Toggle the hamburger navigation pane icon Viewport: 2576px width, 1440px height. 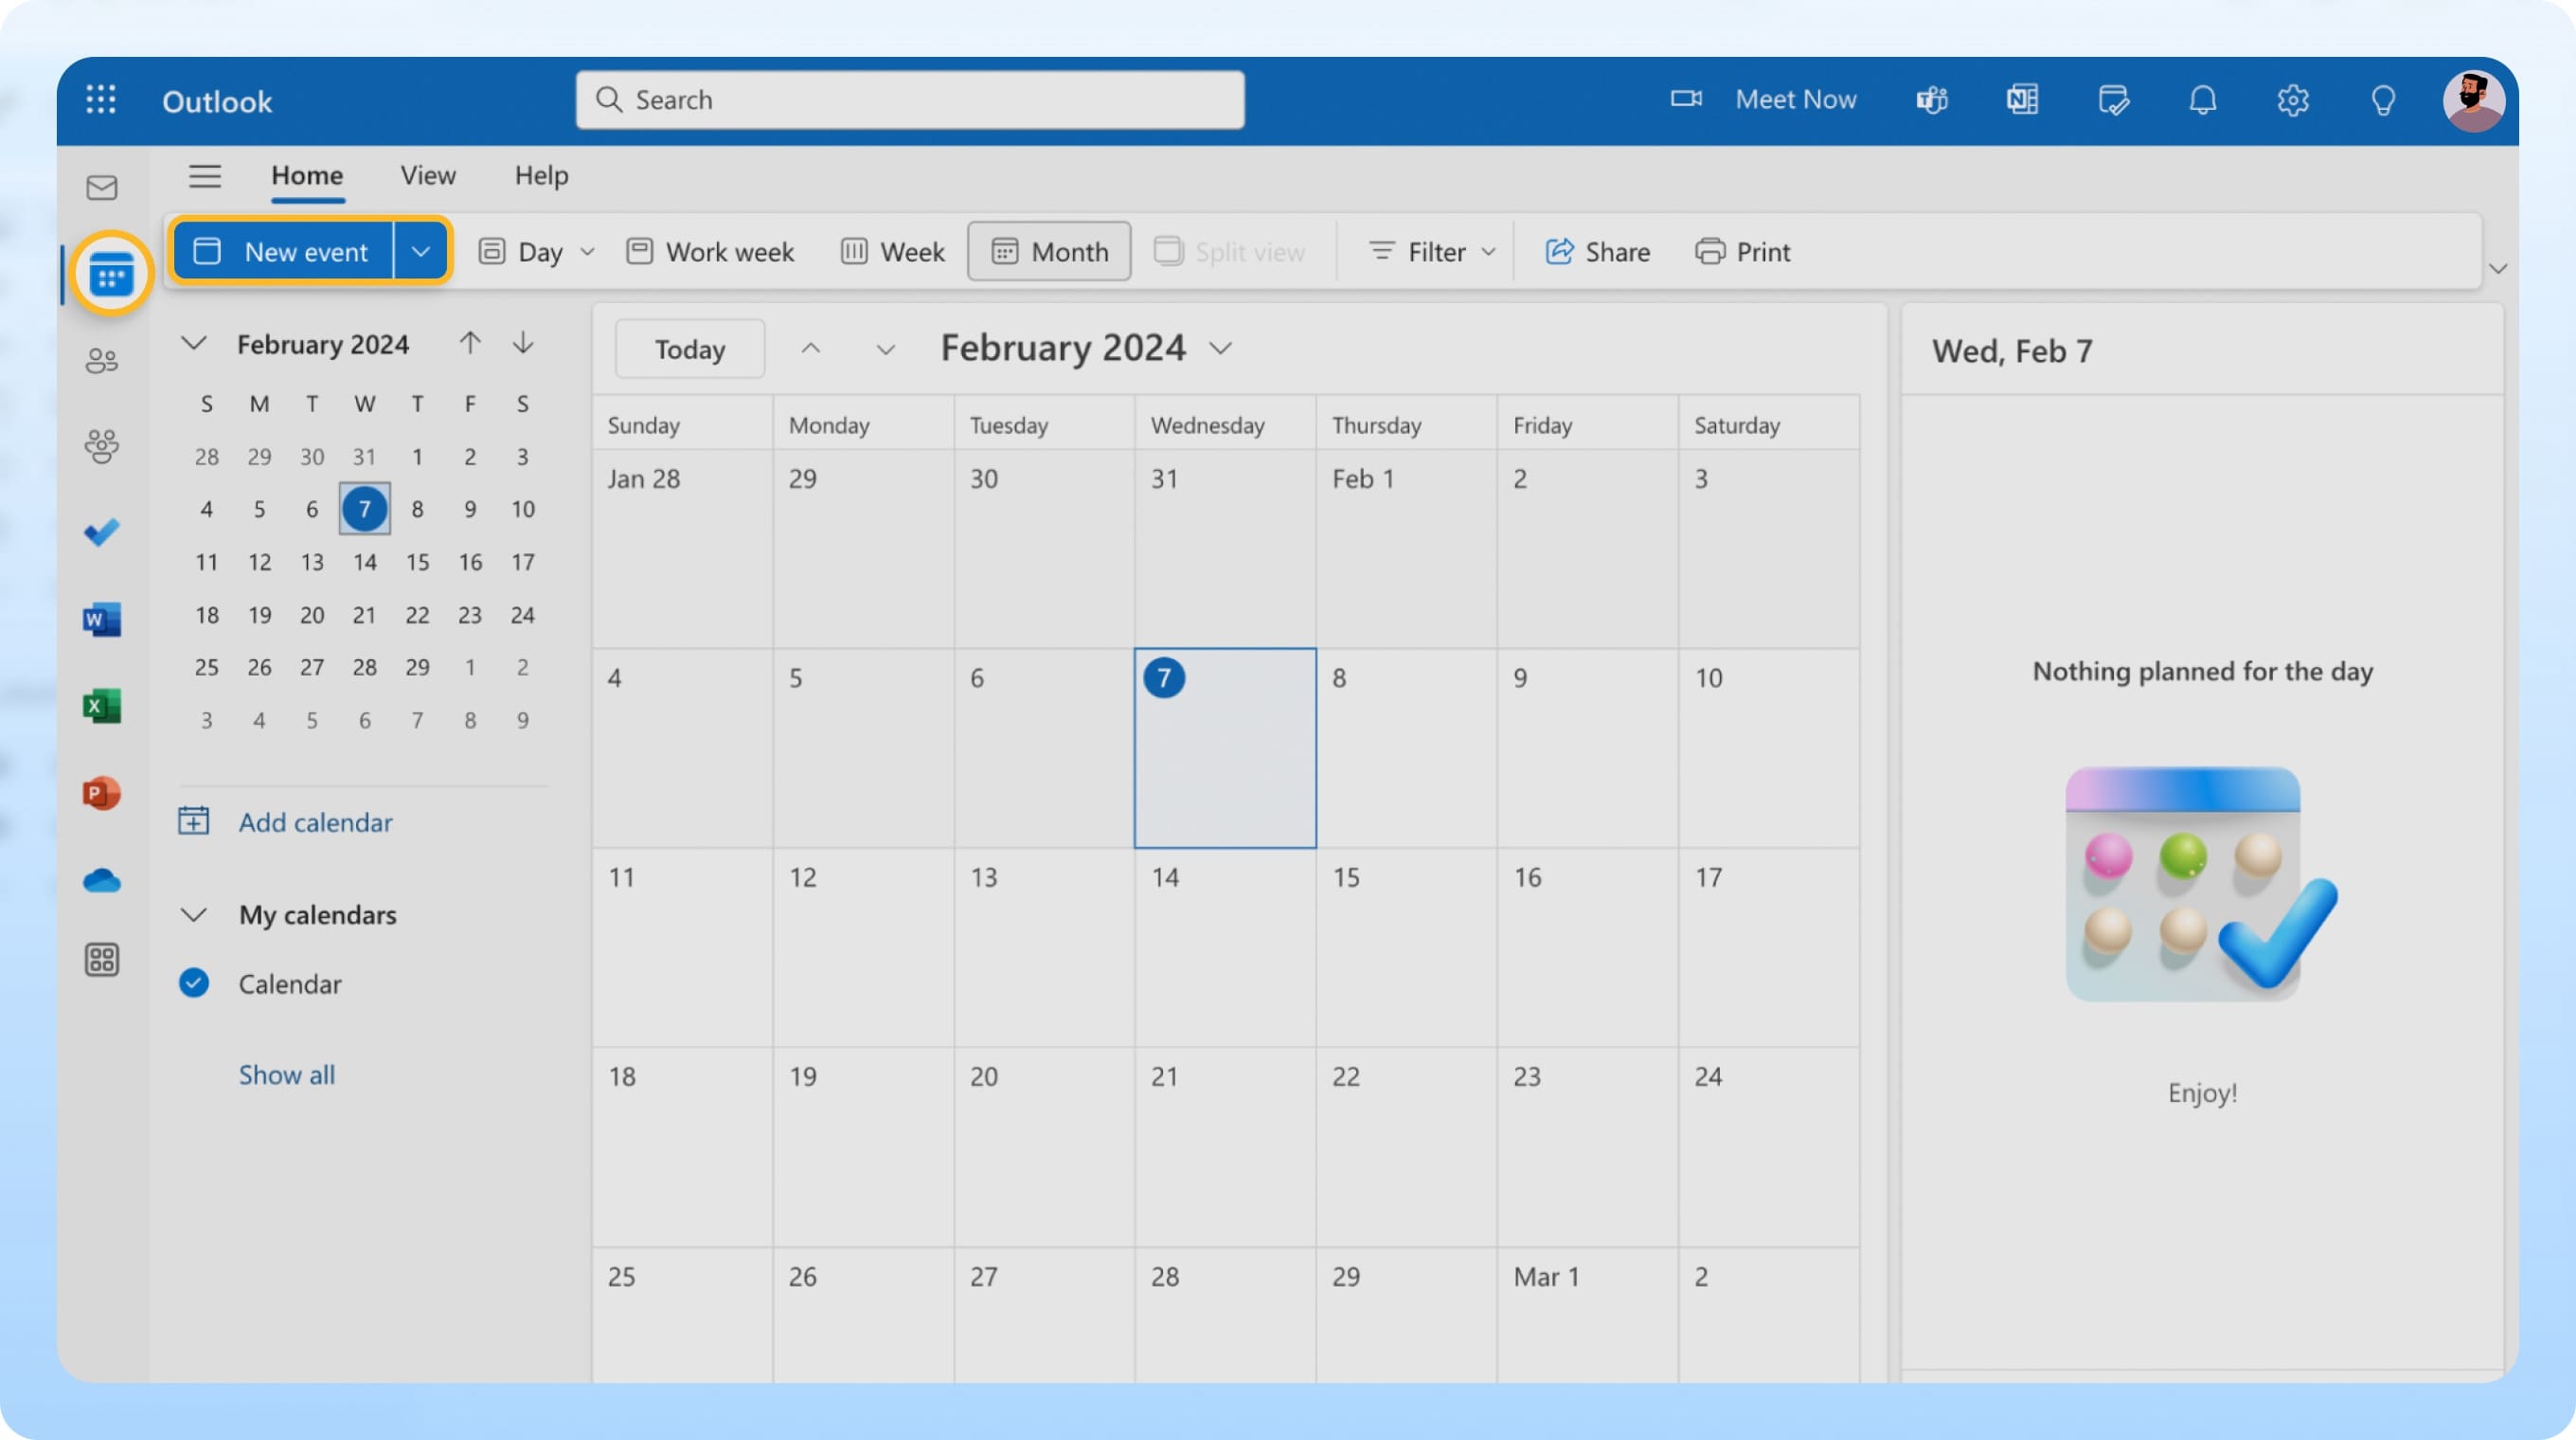[x=205, y=176]
